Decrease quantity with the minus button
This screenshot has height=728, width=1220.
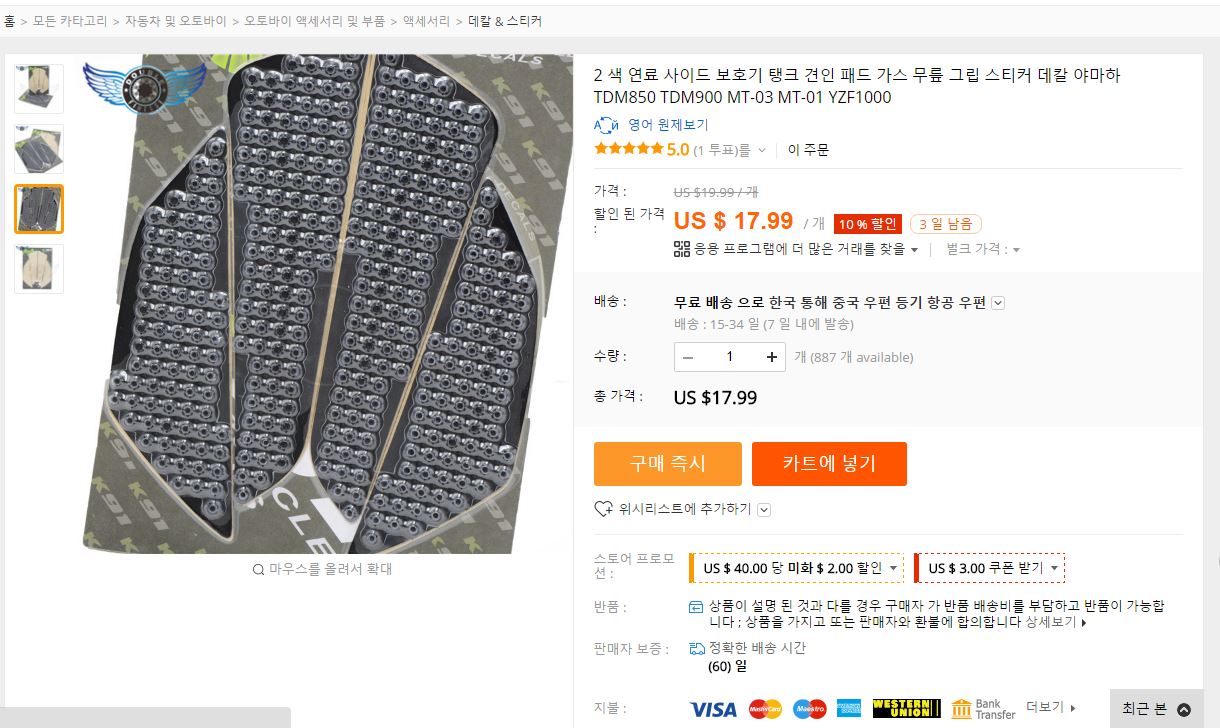point(688,357)
